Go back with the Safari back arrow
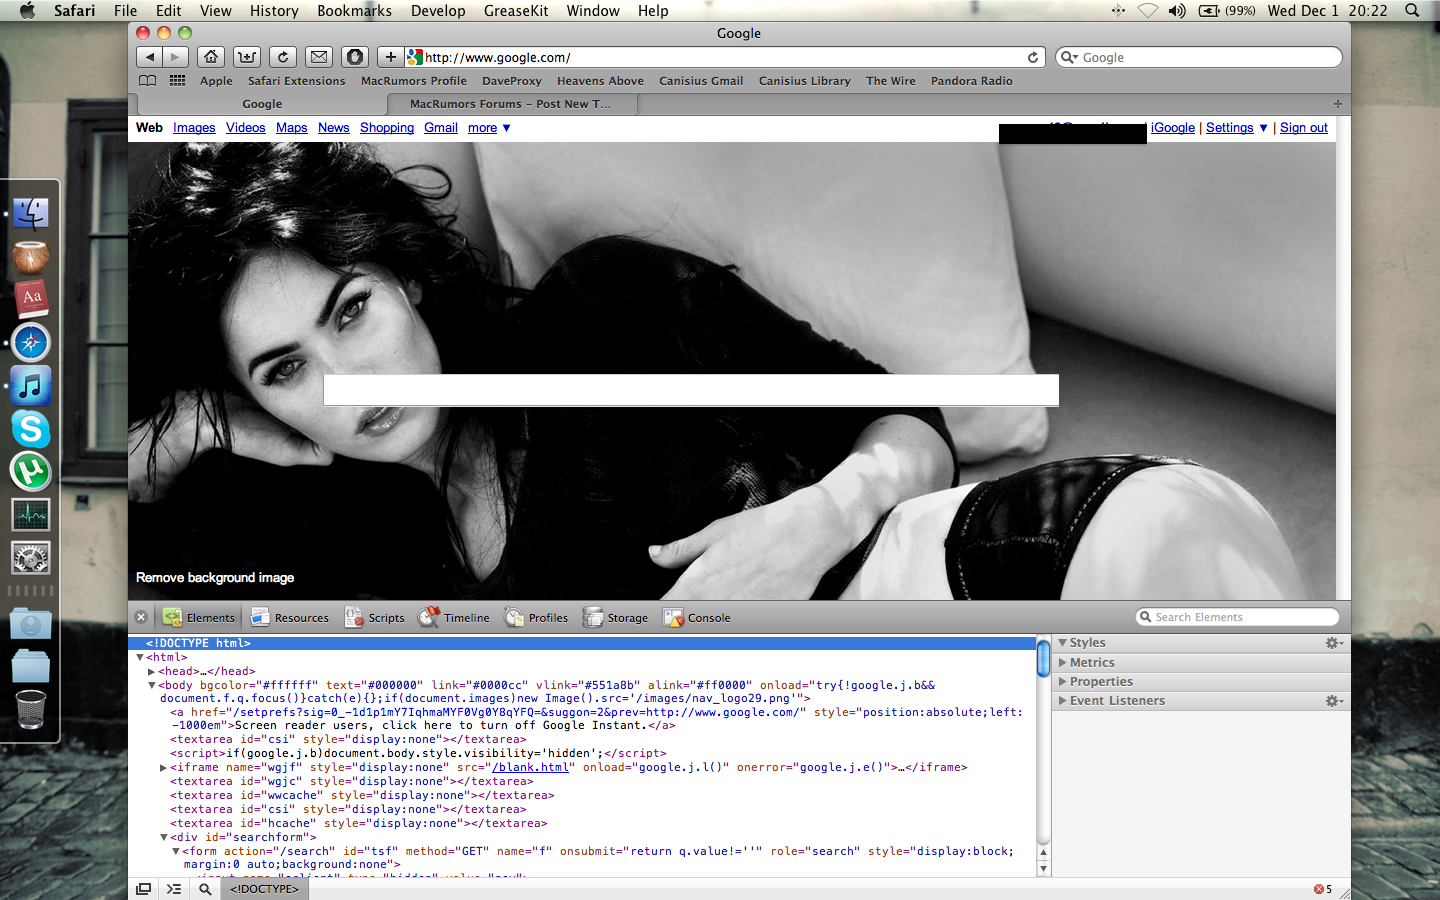 pyautogui.click(x=150, y=57)
